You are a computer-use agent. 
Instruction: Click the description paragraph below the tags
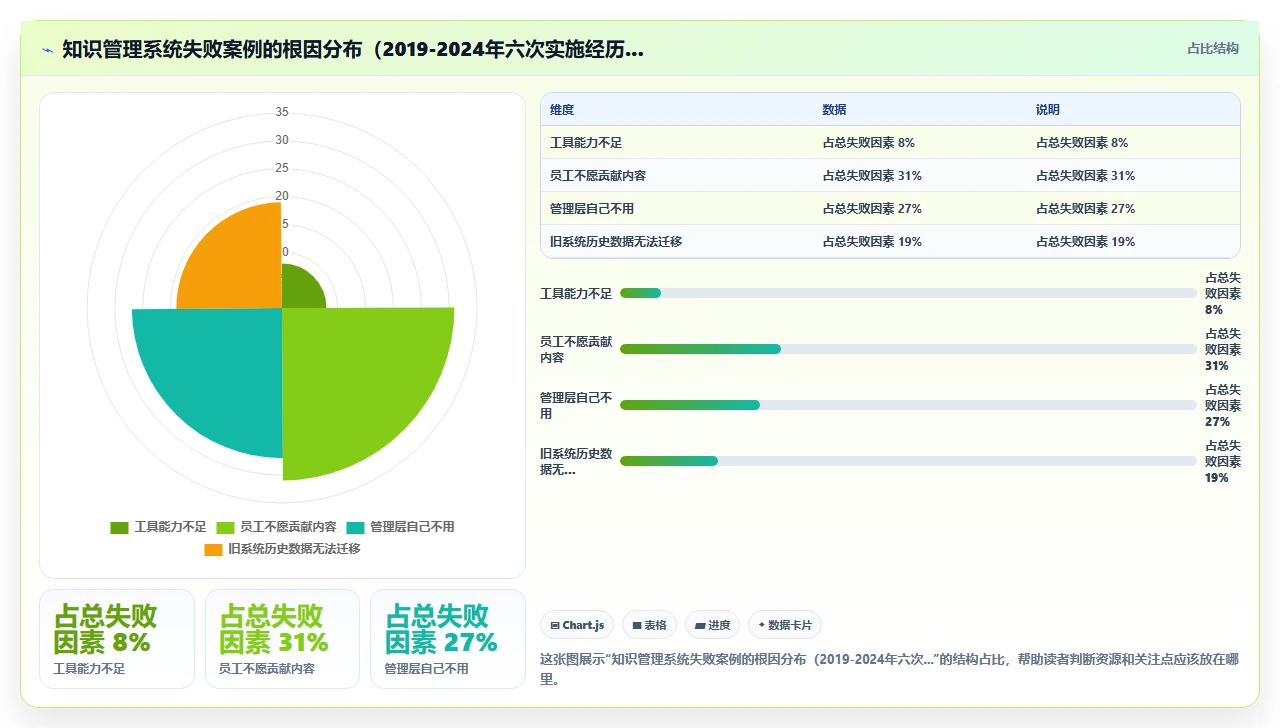[889, 669]
